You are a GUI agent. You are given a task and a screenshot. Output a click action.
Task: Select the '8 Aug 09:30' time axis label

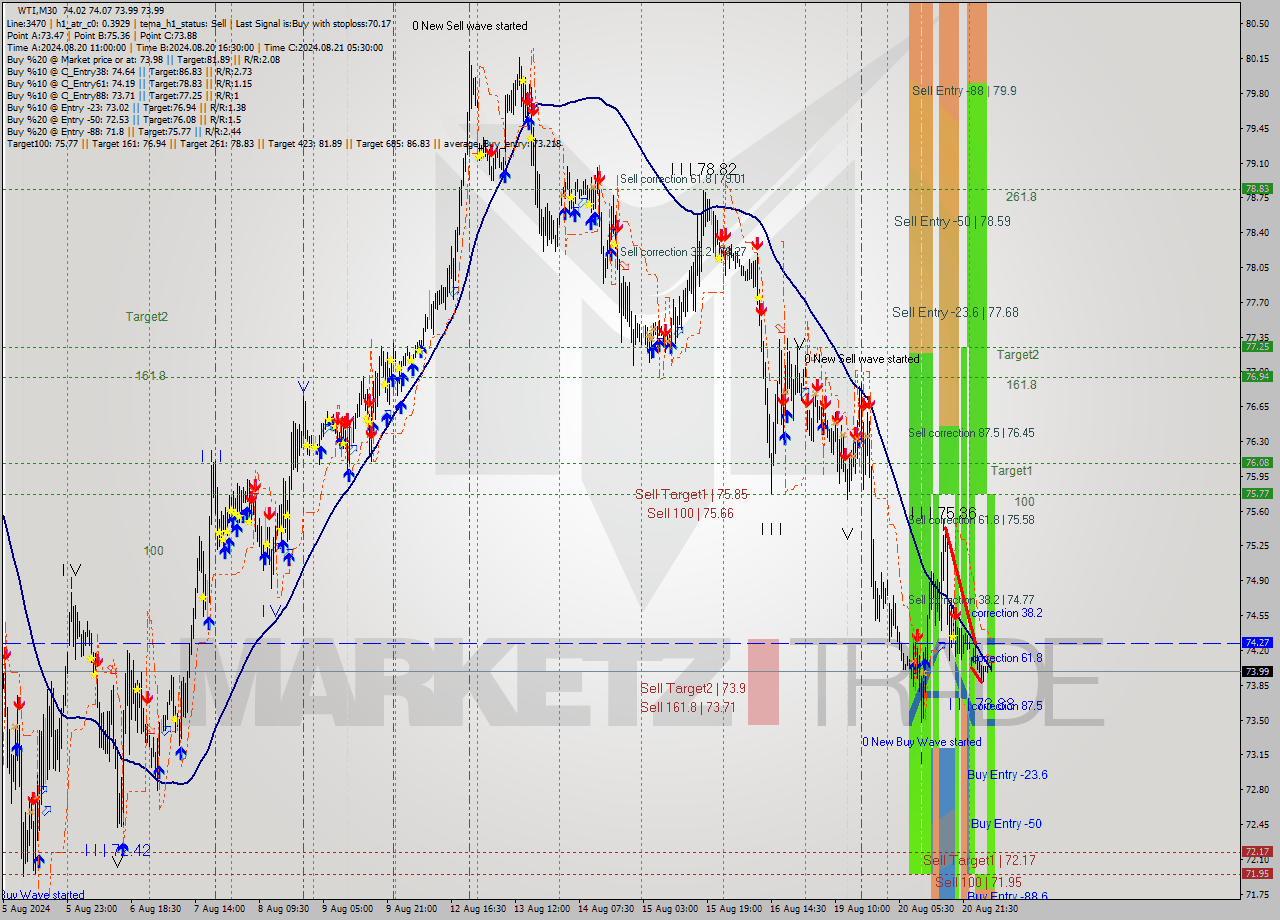[x=284, y=910]
